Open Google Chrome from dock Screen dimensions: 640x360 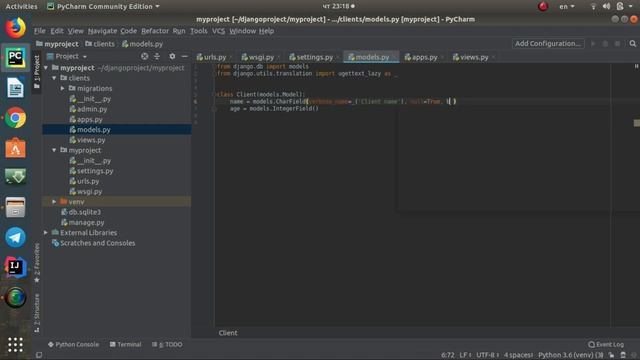(x=16, y=118)
